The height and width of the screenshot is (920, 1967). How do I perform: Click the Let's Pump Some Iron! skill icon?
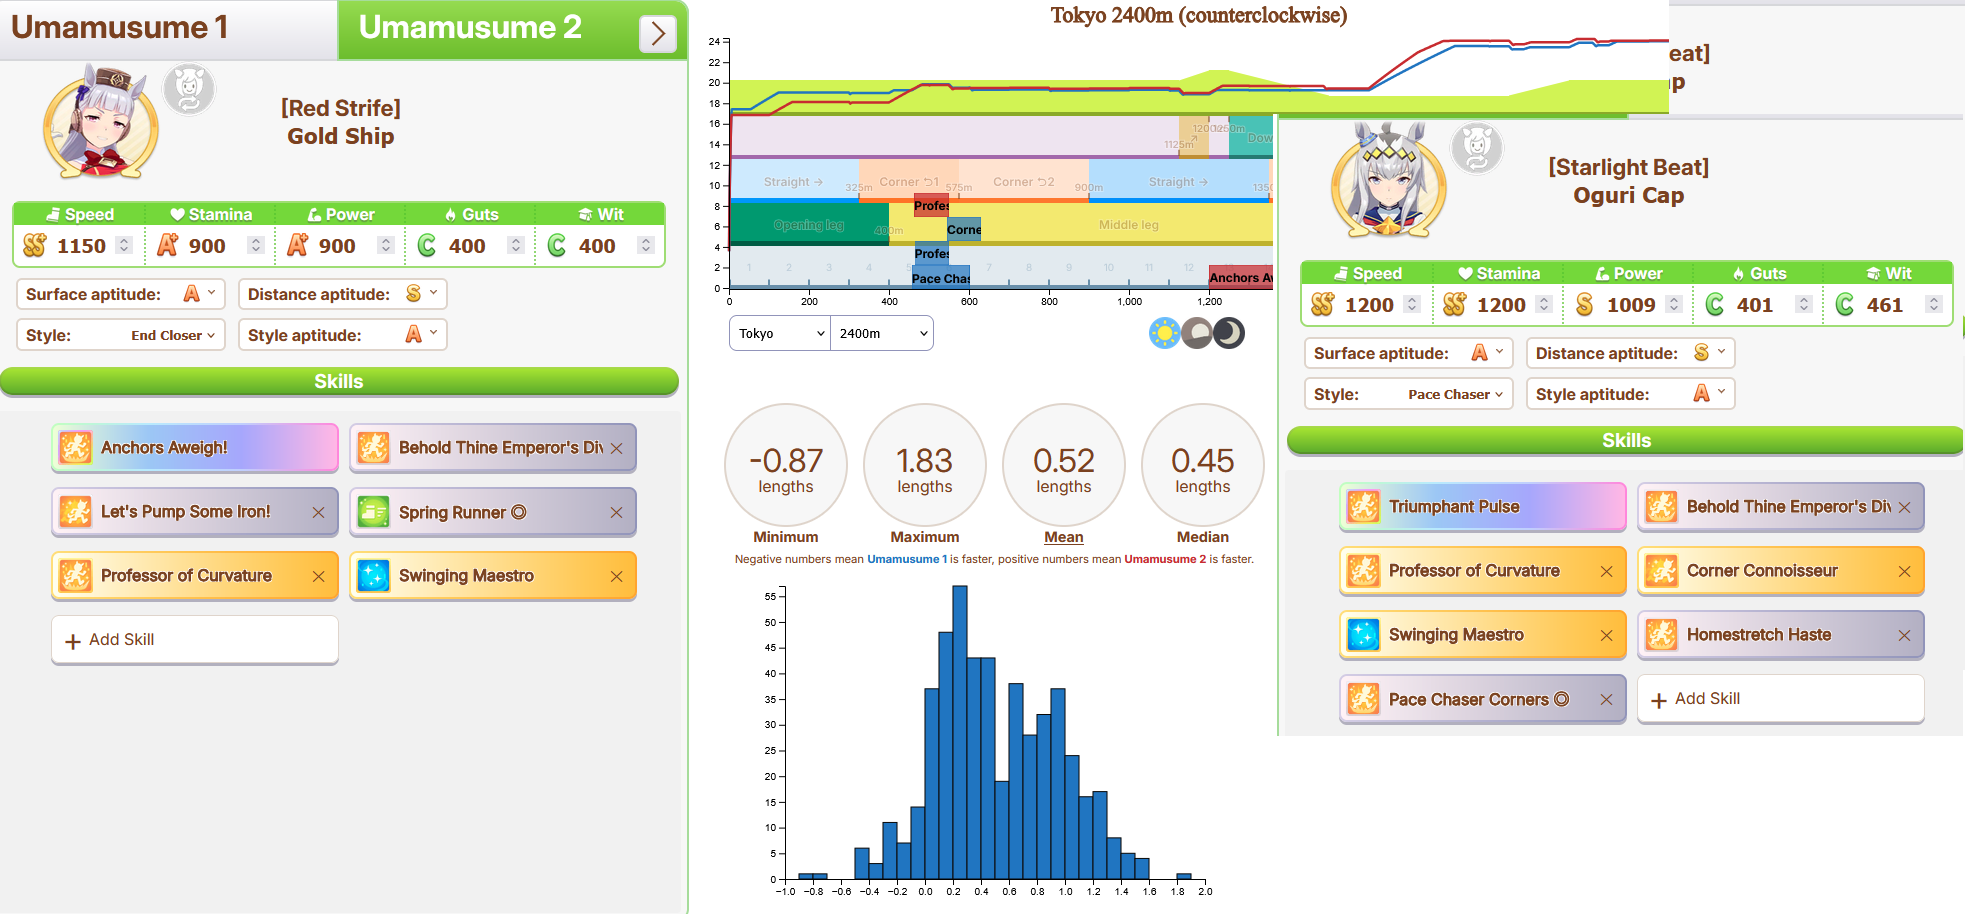click(x=75, y=512)
